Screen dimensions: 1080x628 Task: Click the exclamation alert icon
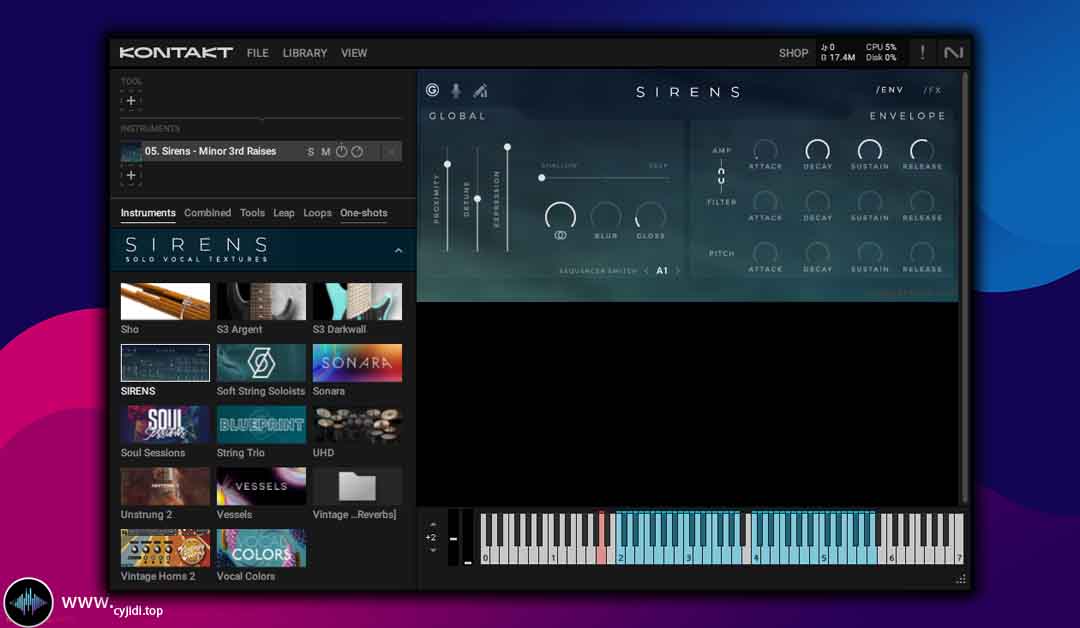923,52
